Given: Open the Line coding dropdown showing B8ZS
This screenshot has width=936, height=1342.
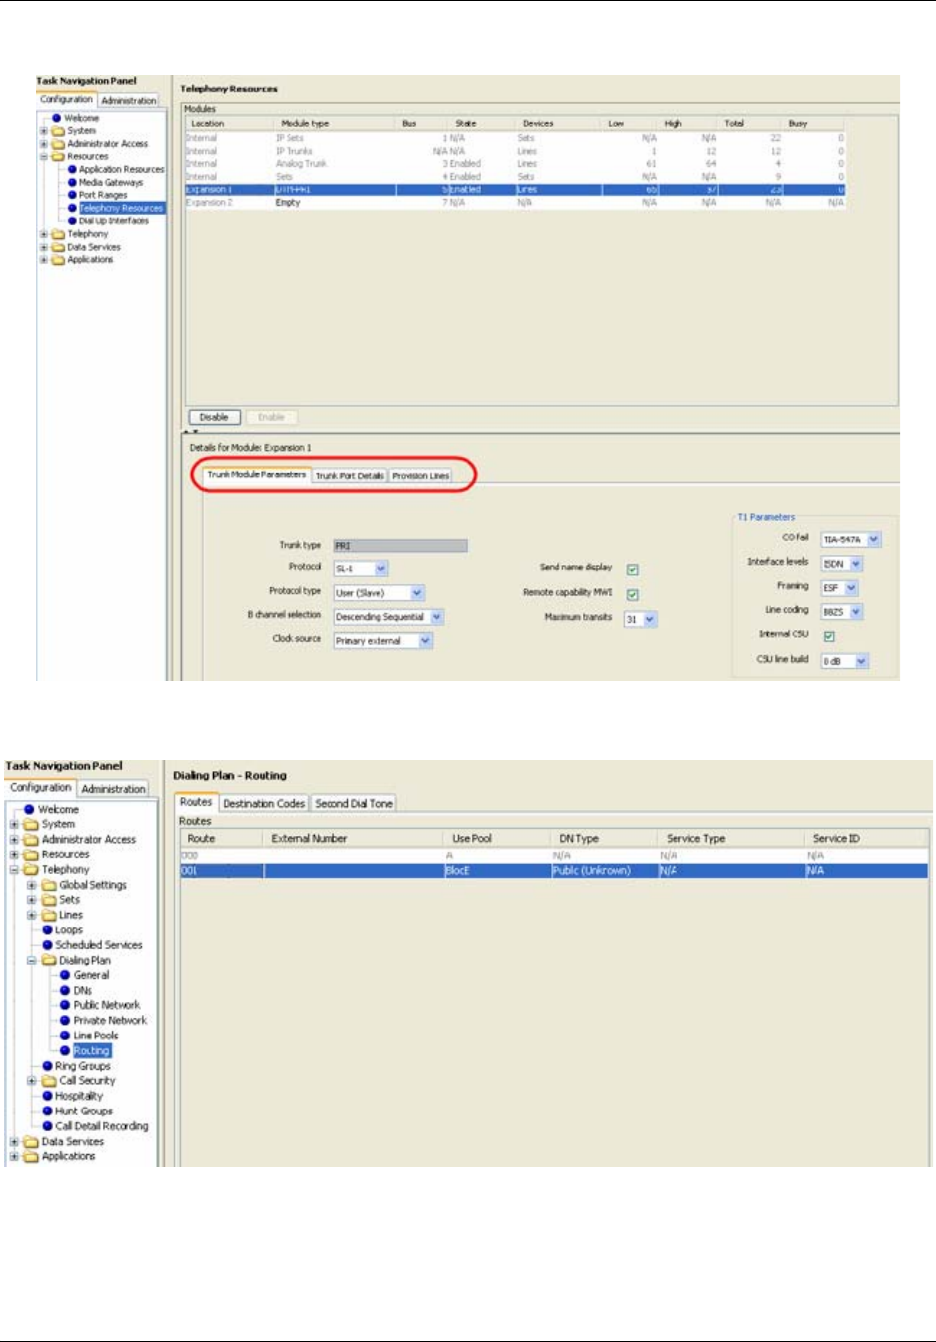Looking at the screenshot, I should [x=842, y=611].
